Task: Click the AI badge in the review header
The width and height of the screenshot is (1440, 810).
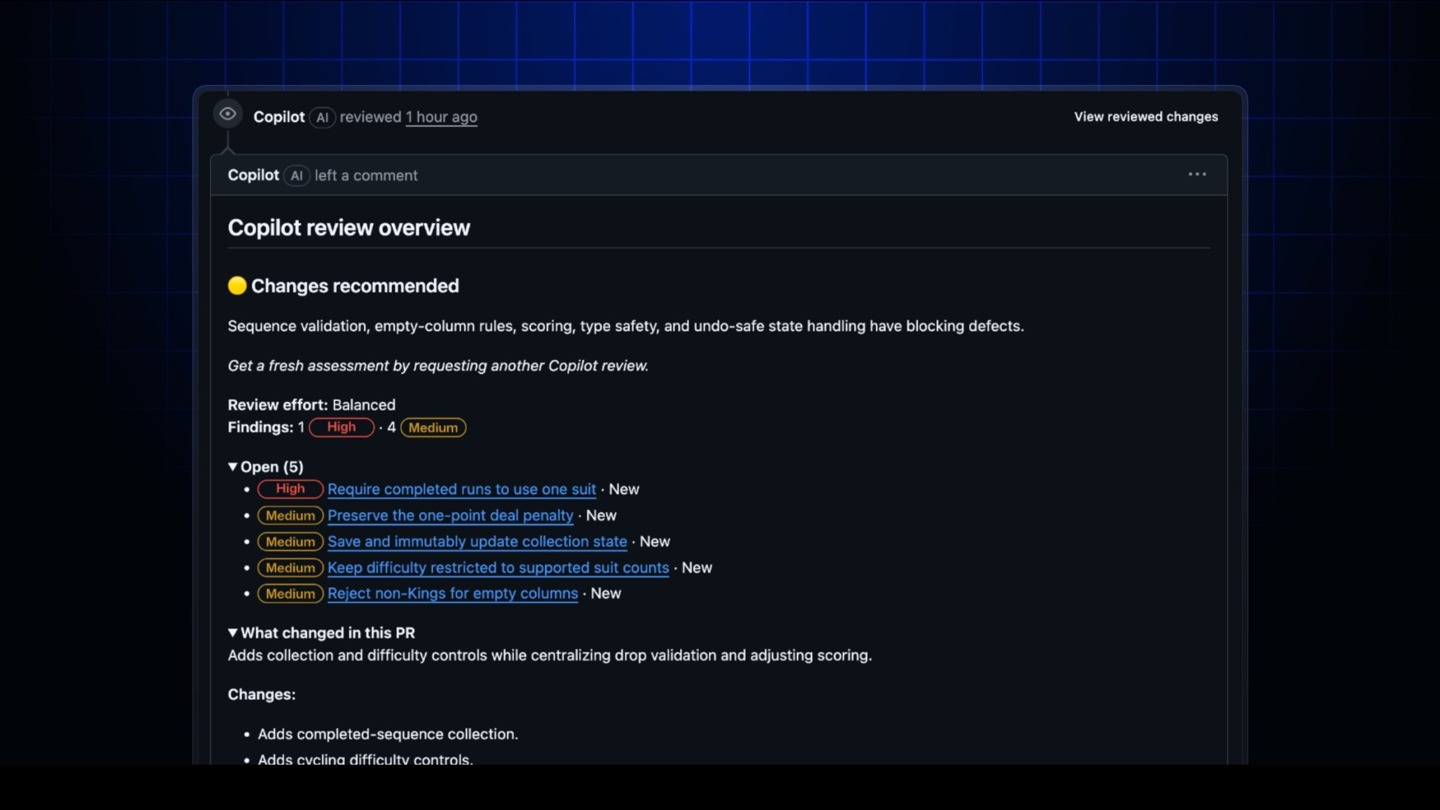Action: tap(322, 117)
